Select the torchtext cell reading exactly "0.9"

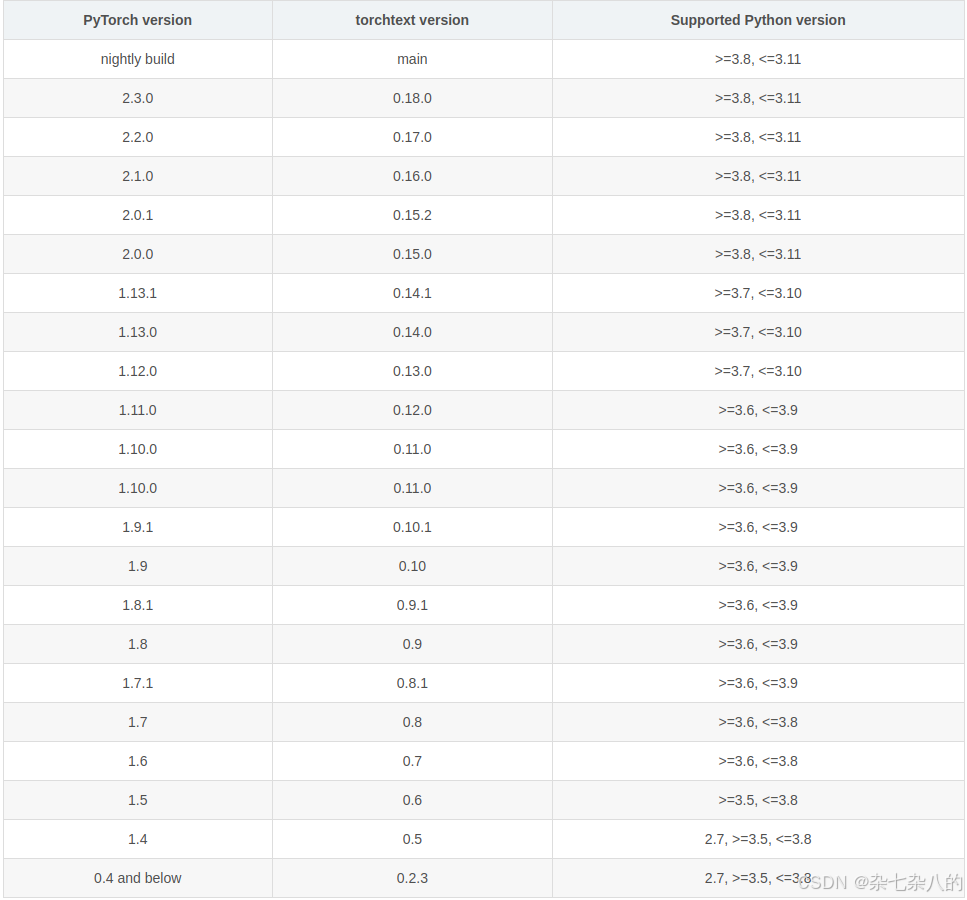412,645
